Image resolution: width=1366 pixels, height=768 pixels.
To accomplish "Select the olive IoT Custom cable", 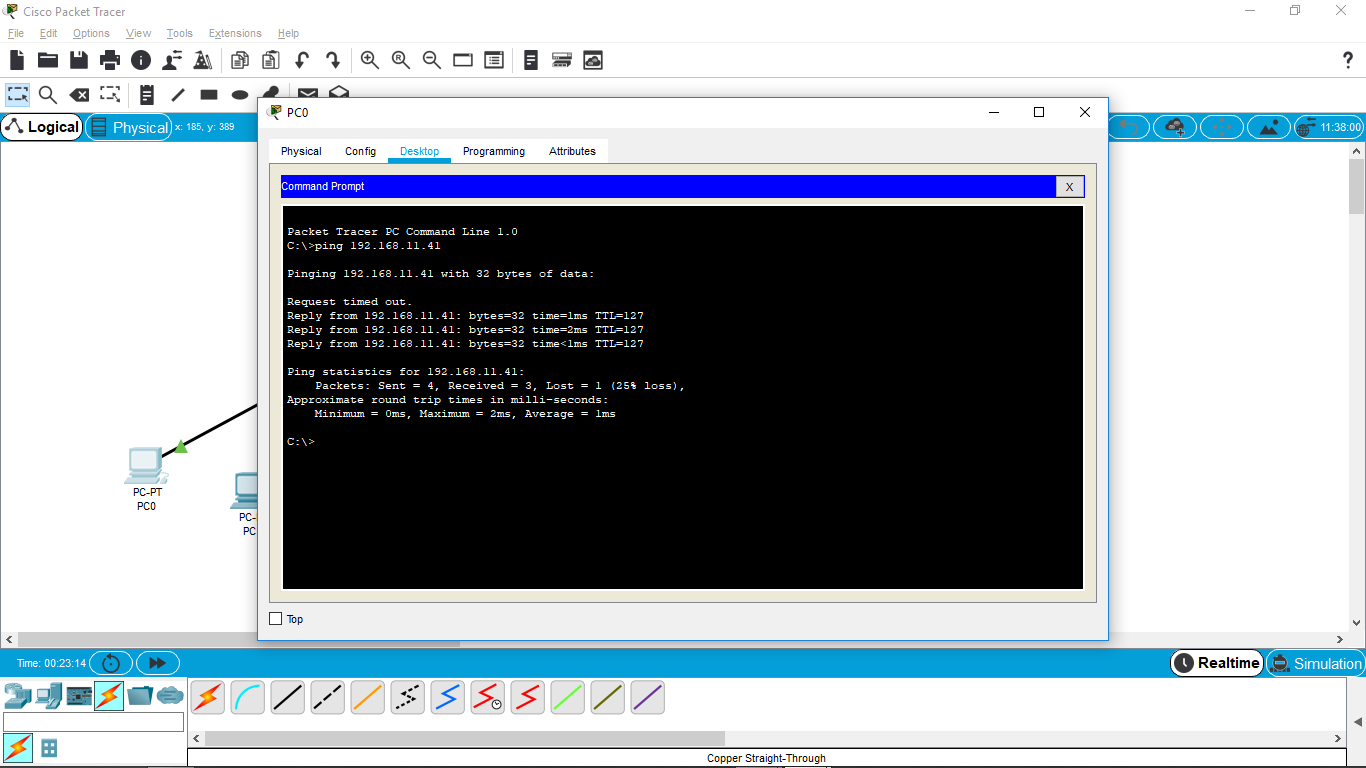I will [x=608, y=697].
